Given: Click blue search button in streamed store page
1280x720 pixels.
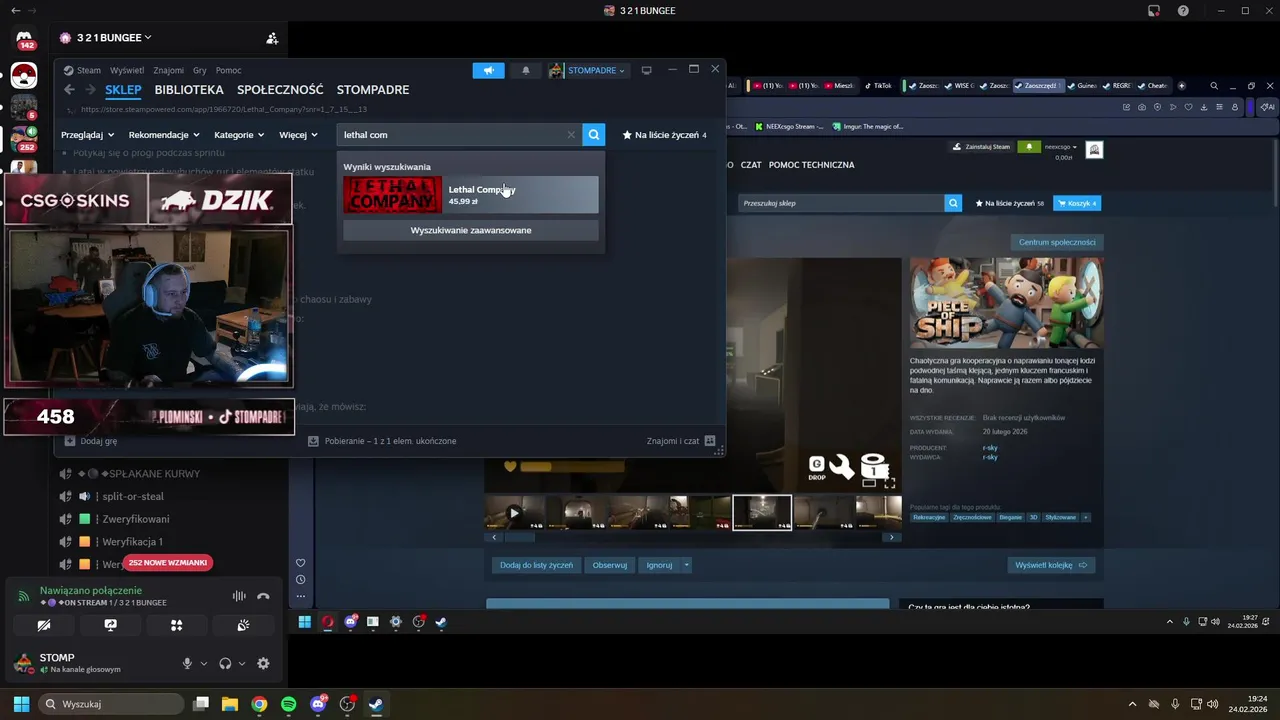Looking at the screenshot, I should pos(952,203).
